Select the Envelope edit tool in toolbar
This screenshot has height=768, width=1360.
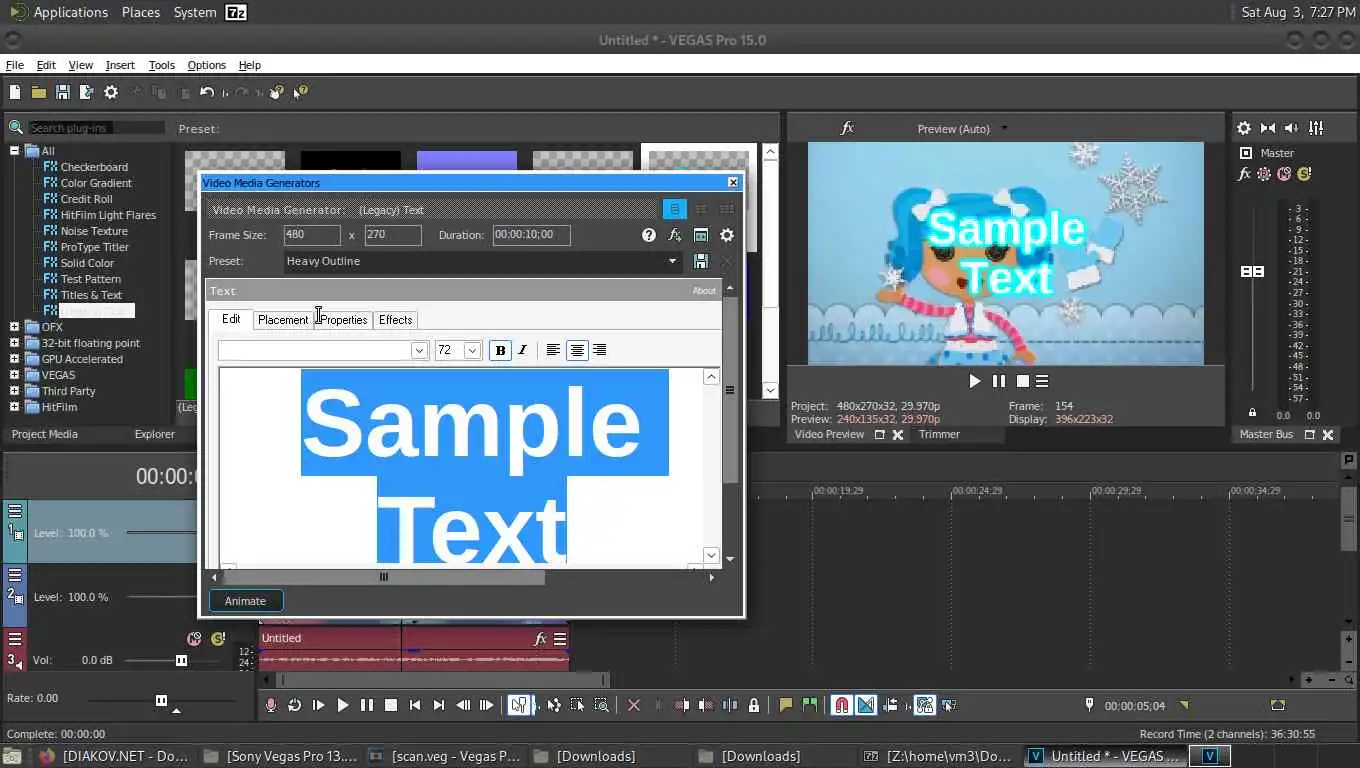pos(553,705)
